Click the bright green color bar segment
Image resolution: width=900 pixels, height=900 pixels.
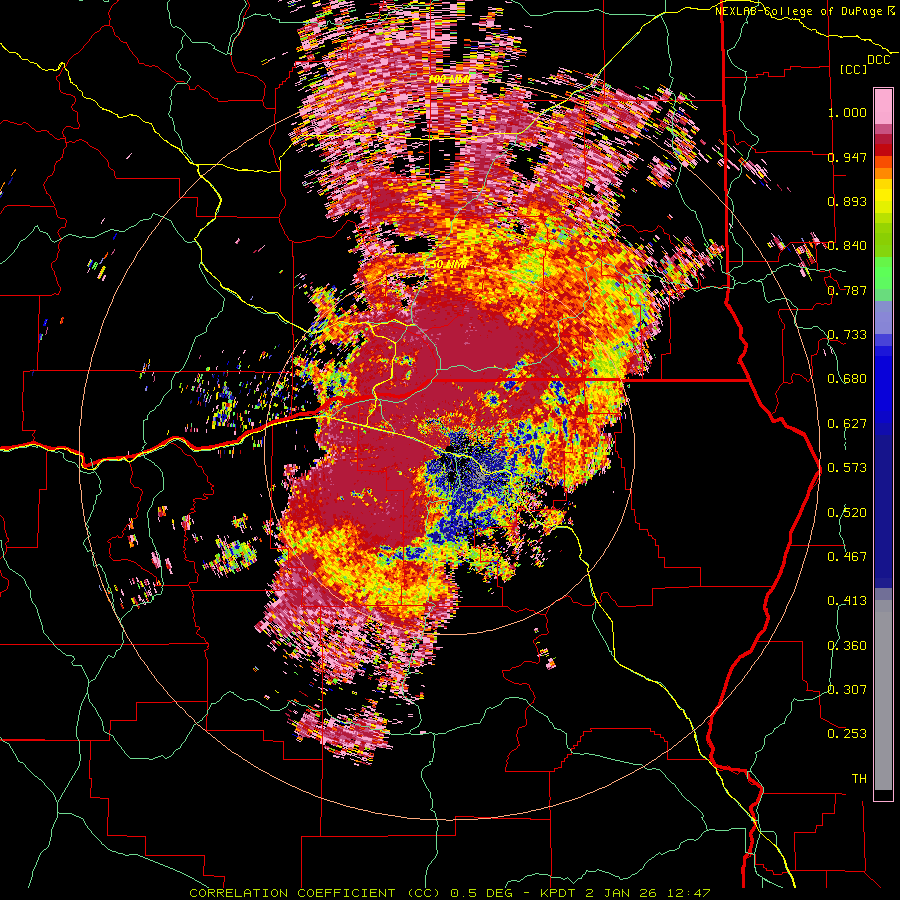tap(883, 273)
